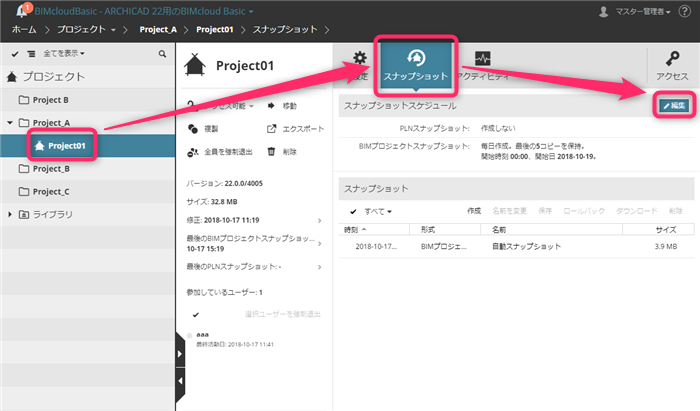The image size is (700, 411).
Task: Click the list view icon in the sidebar
Action: tap(31, 54)
